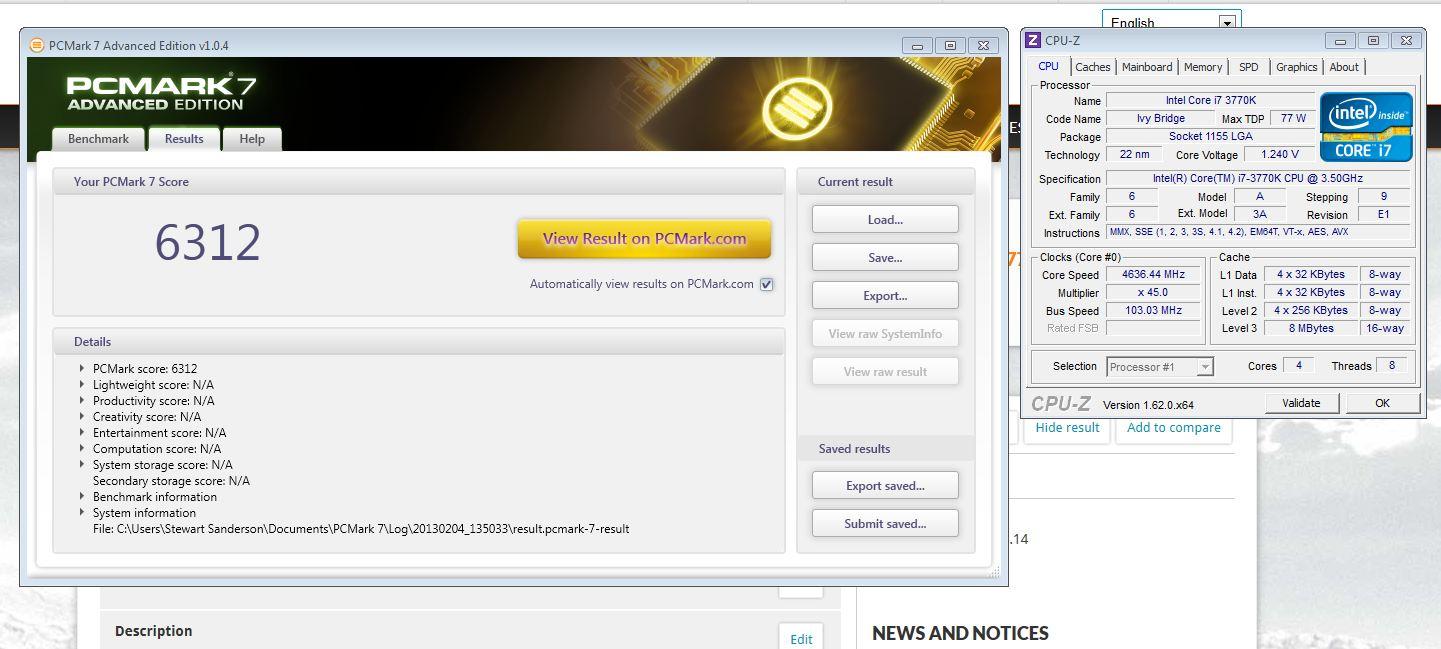The height and width of the screenshot is (649, 1441).
Task: Click the Specification field i7-3770K CPU @ 3.50GHz
Action: click(x=1258, y=178)
